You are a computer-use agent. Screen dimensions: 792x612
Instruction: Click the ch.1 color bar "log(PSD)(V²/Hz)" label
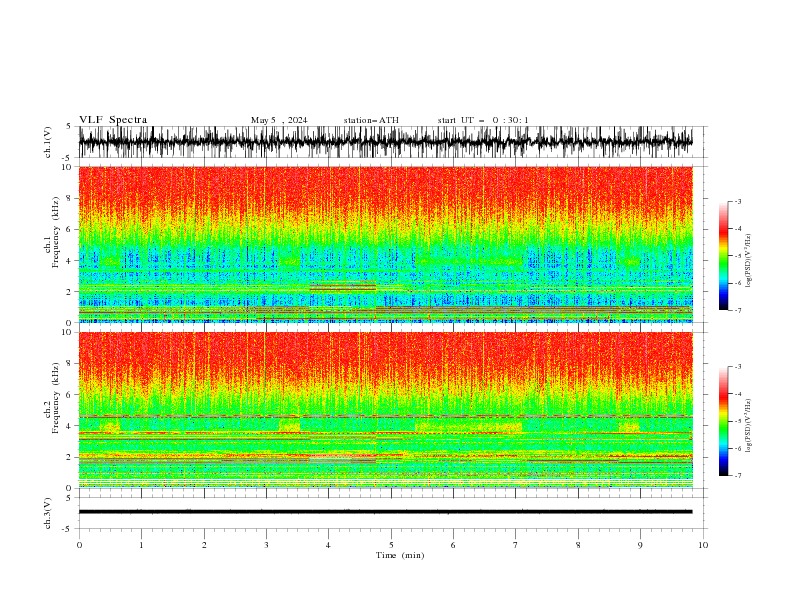[x=748, y=261]
